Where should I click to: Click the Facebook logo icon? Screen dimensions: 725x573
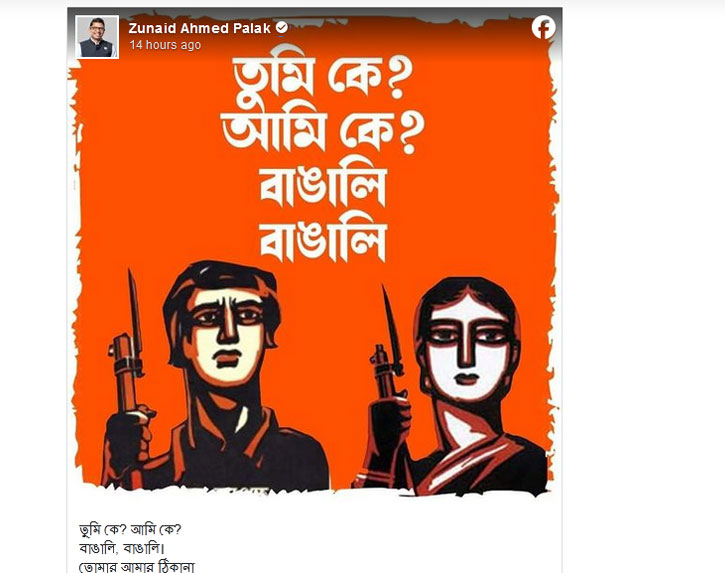(x=543, y=28)
